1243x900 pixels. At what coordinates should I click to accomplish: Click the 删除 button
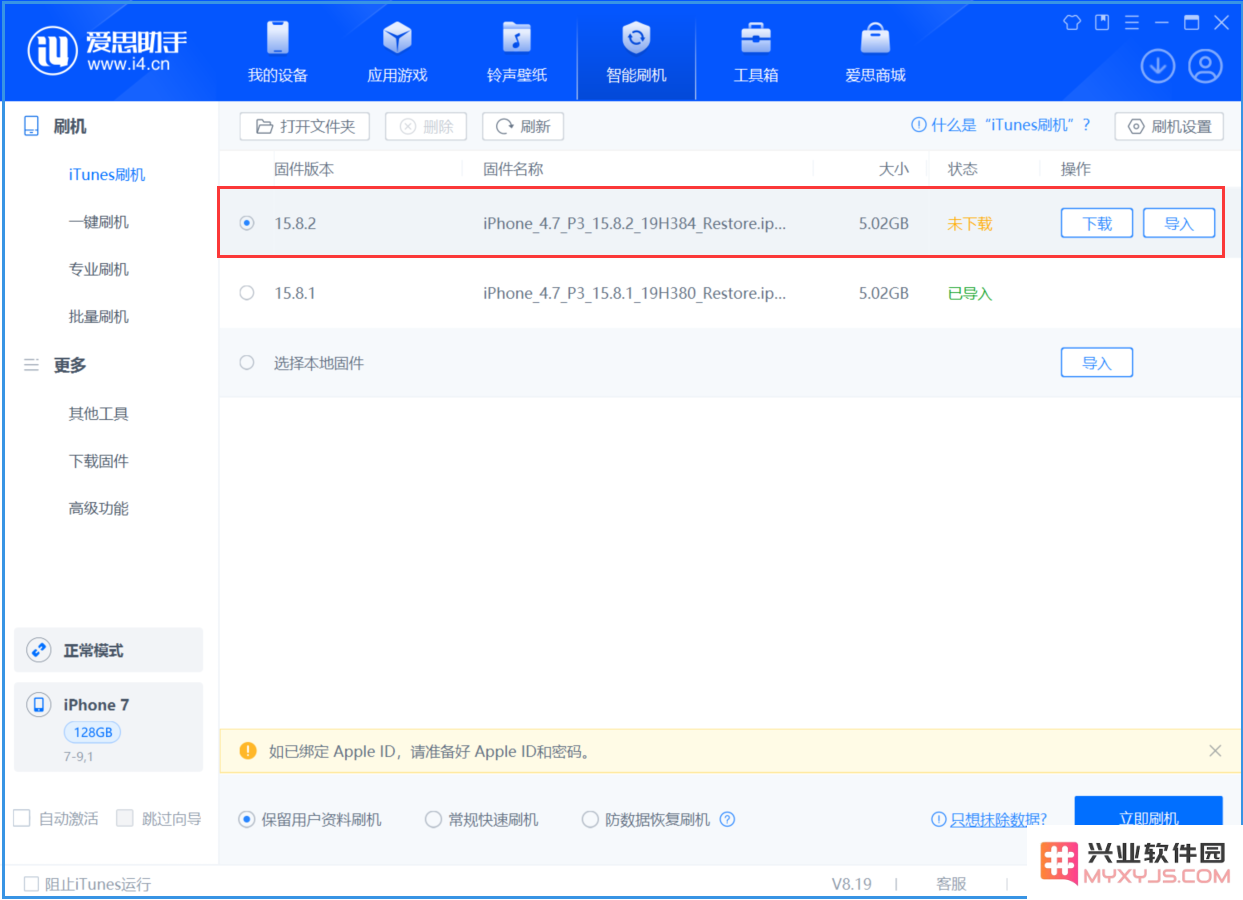pos(426,127)
